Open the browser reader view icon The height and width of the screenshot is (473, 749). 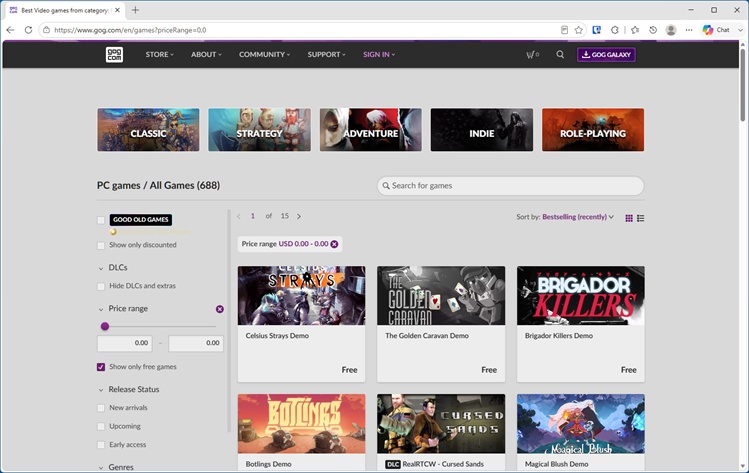(x=564, y=30)
